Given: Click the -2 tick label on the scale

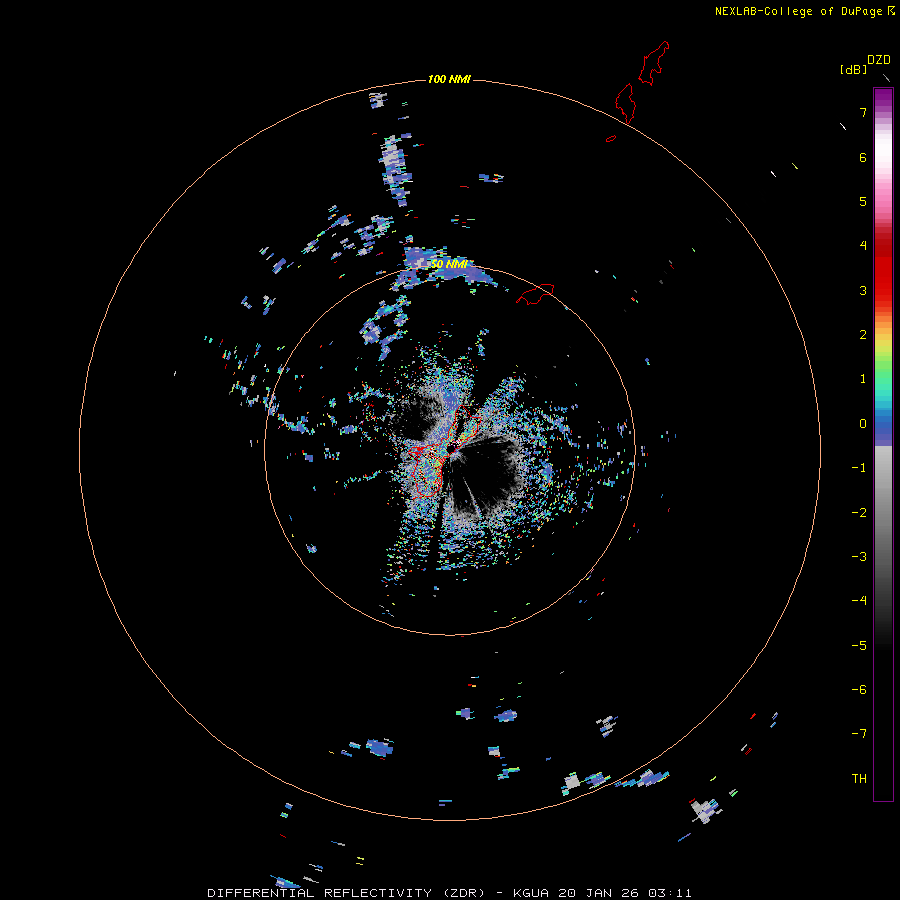Looking at the screenshot, I should click(x=859, y=513).
